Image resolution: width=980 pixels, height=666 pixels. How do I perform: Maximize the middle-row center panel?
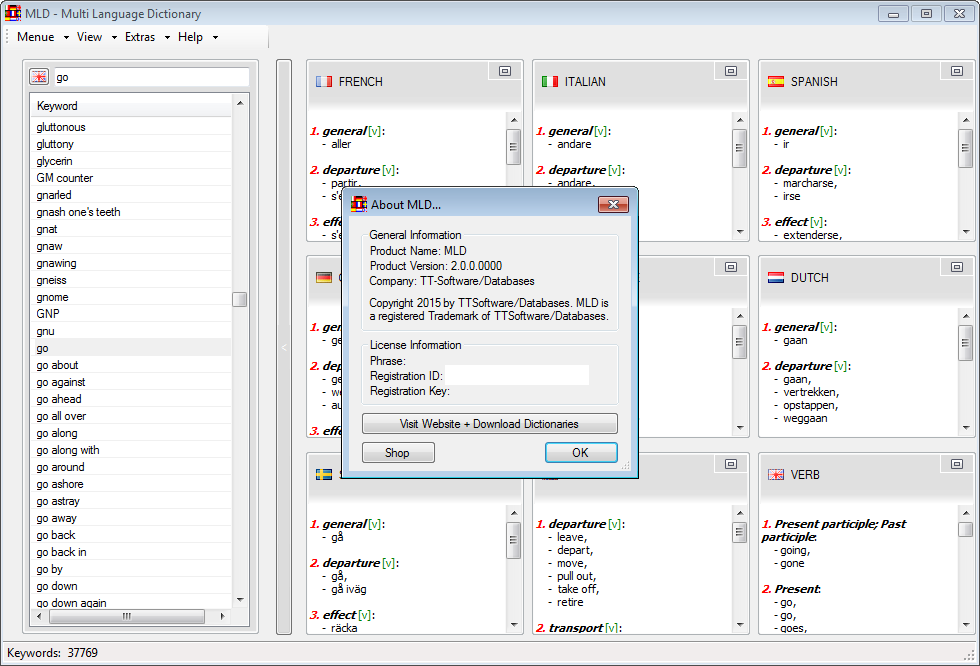tap(731, 267)
